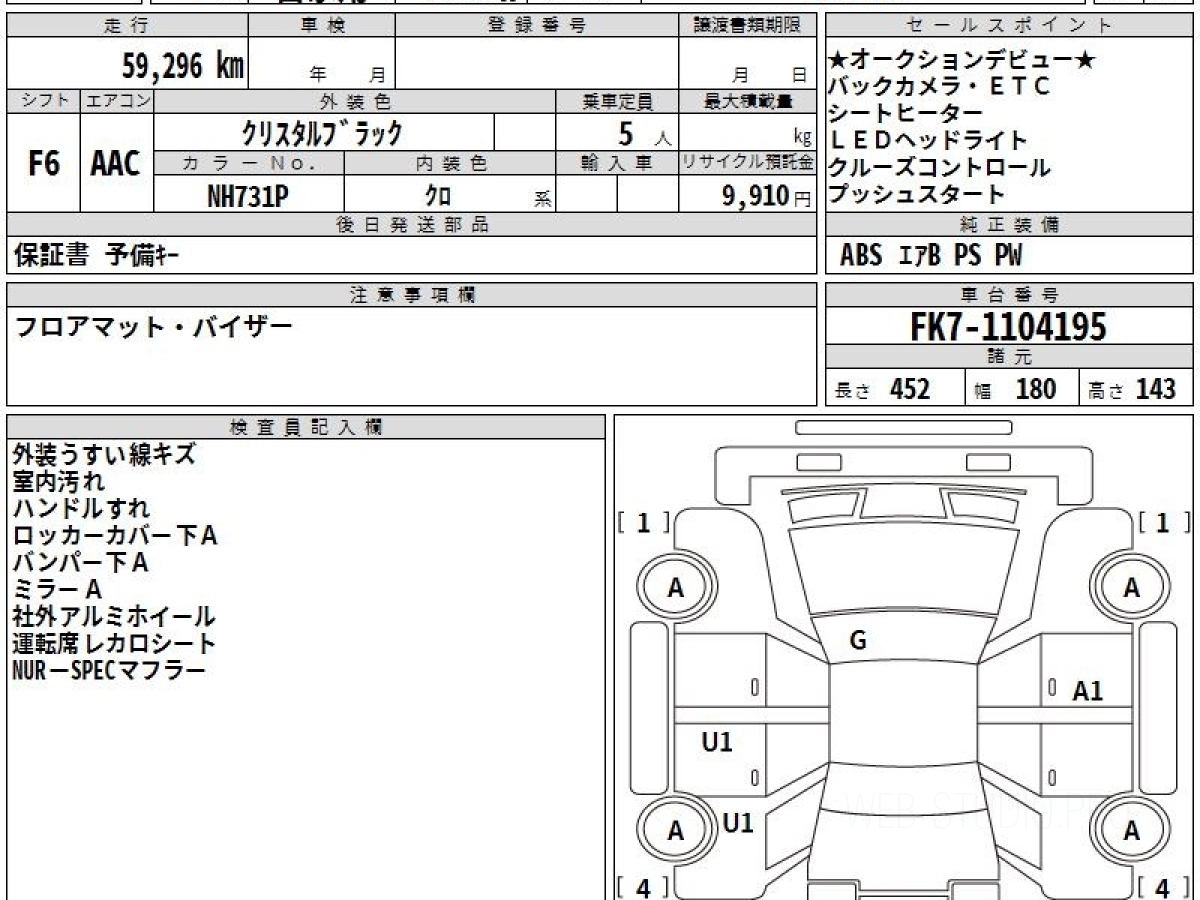Select the セールスポイント heading

pyautogui.click(x=1010, y=26)
